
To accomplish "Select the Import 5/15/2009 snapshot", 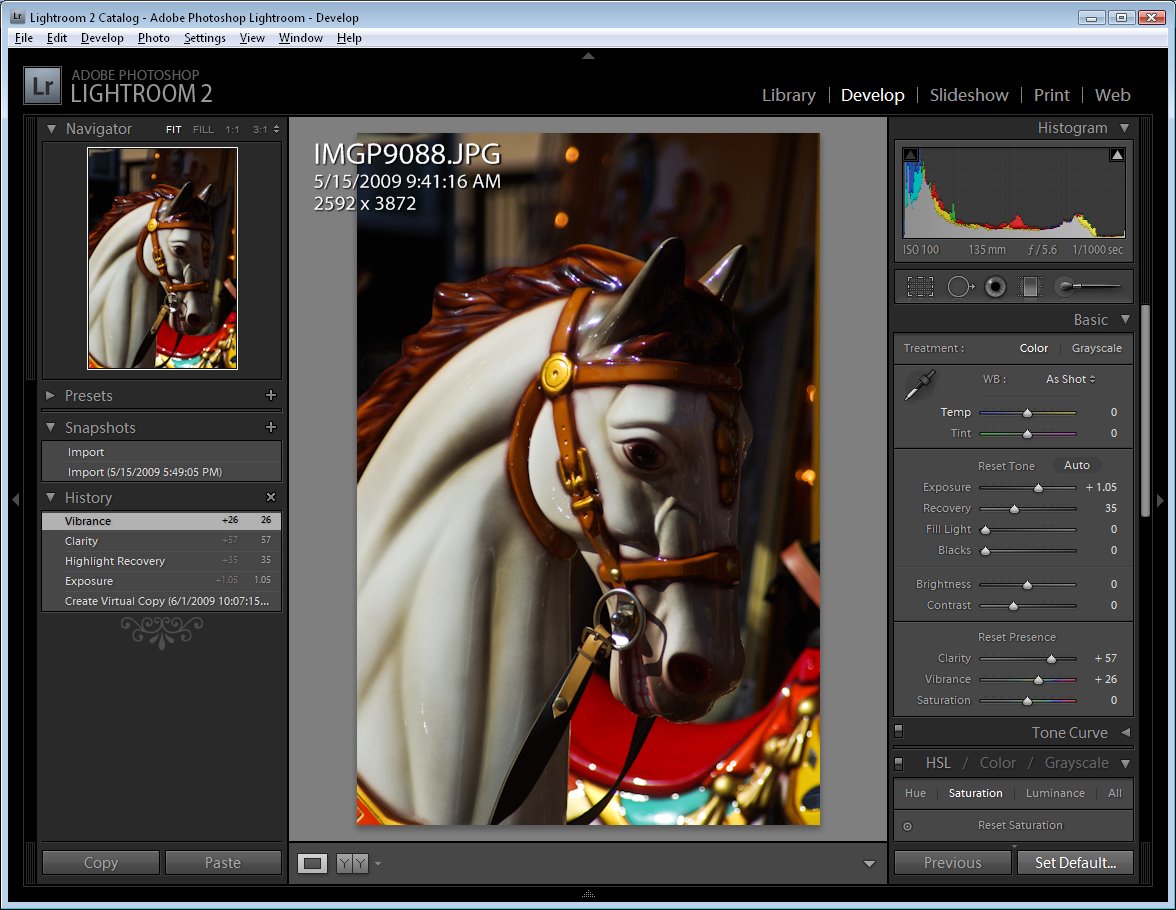I will tap(162, 472).
